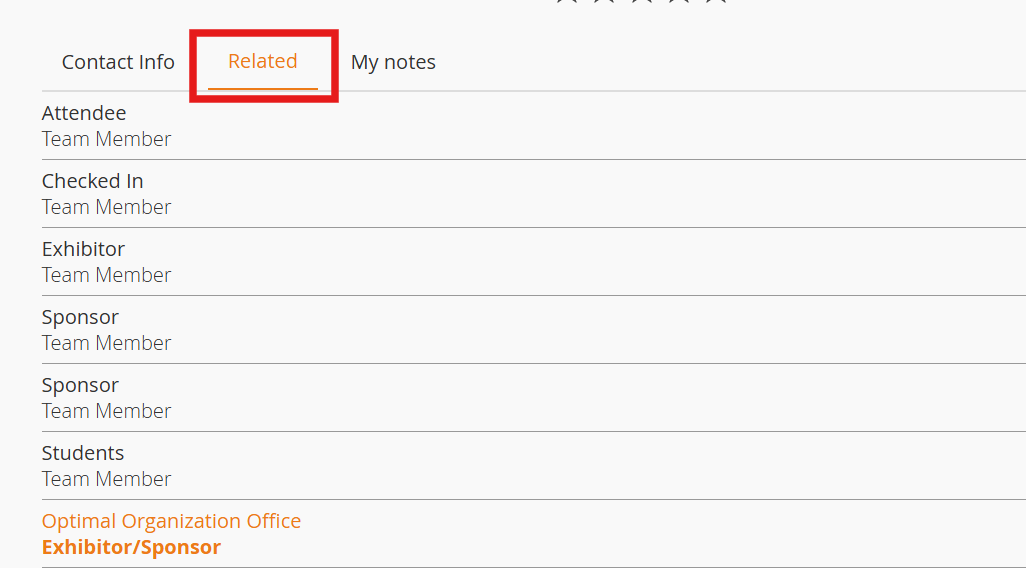The image size is (1026, 568).
Task: Click the Attendee list entry
Action: click(x=84, y=113)
